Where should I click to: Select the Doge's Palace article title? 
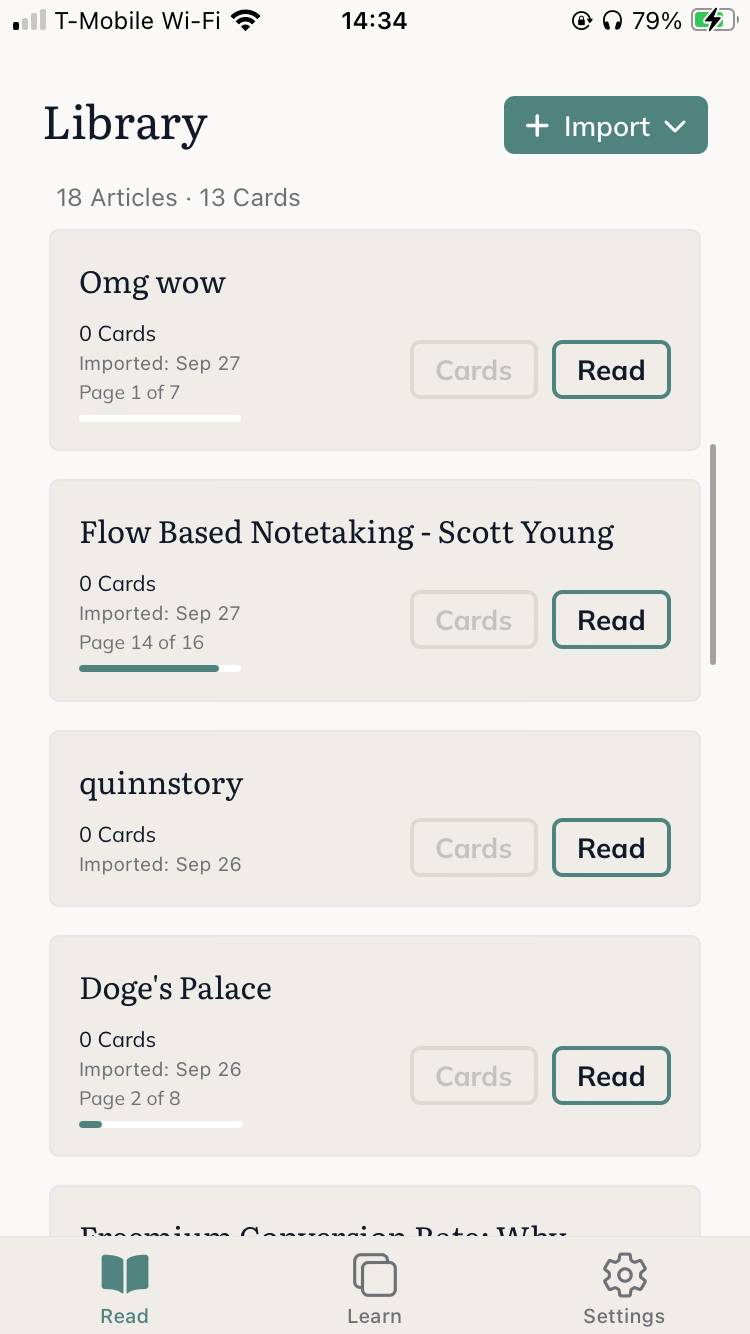(x=176, y=988)
